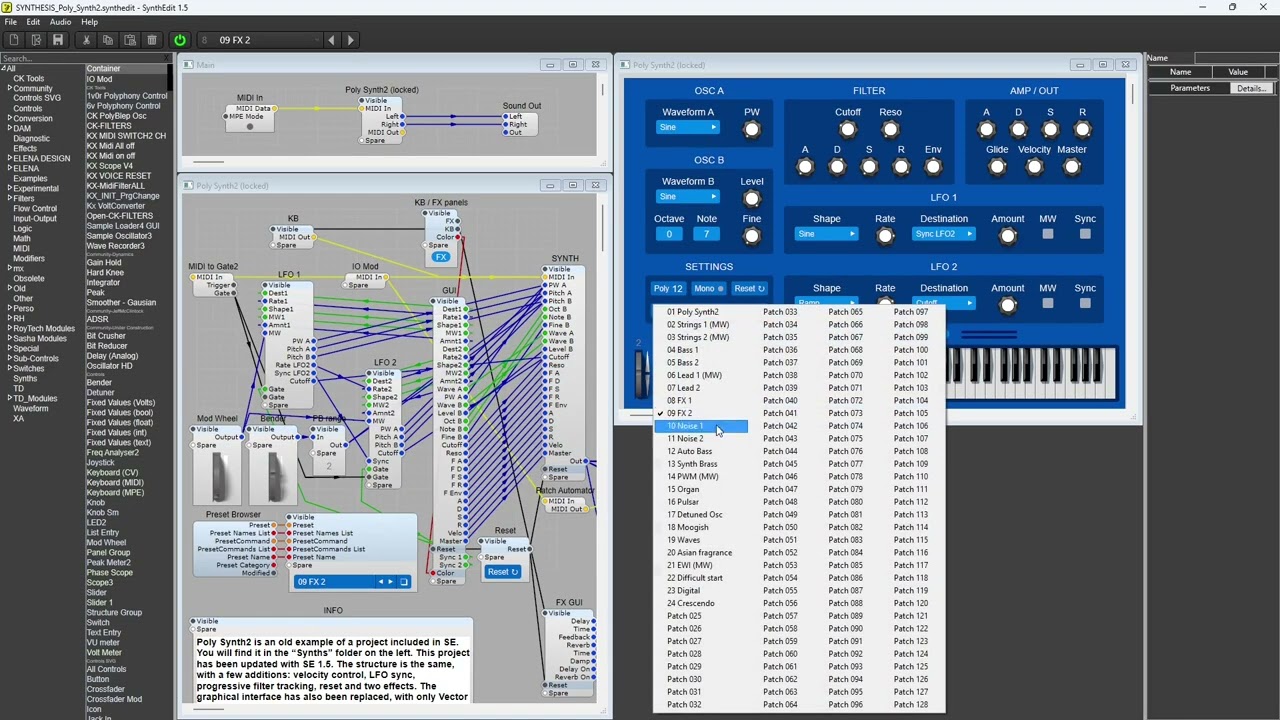Click the OSC B Level knob
Viewport: 1280px width, 720px height.
752,199
